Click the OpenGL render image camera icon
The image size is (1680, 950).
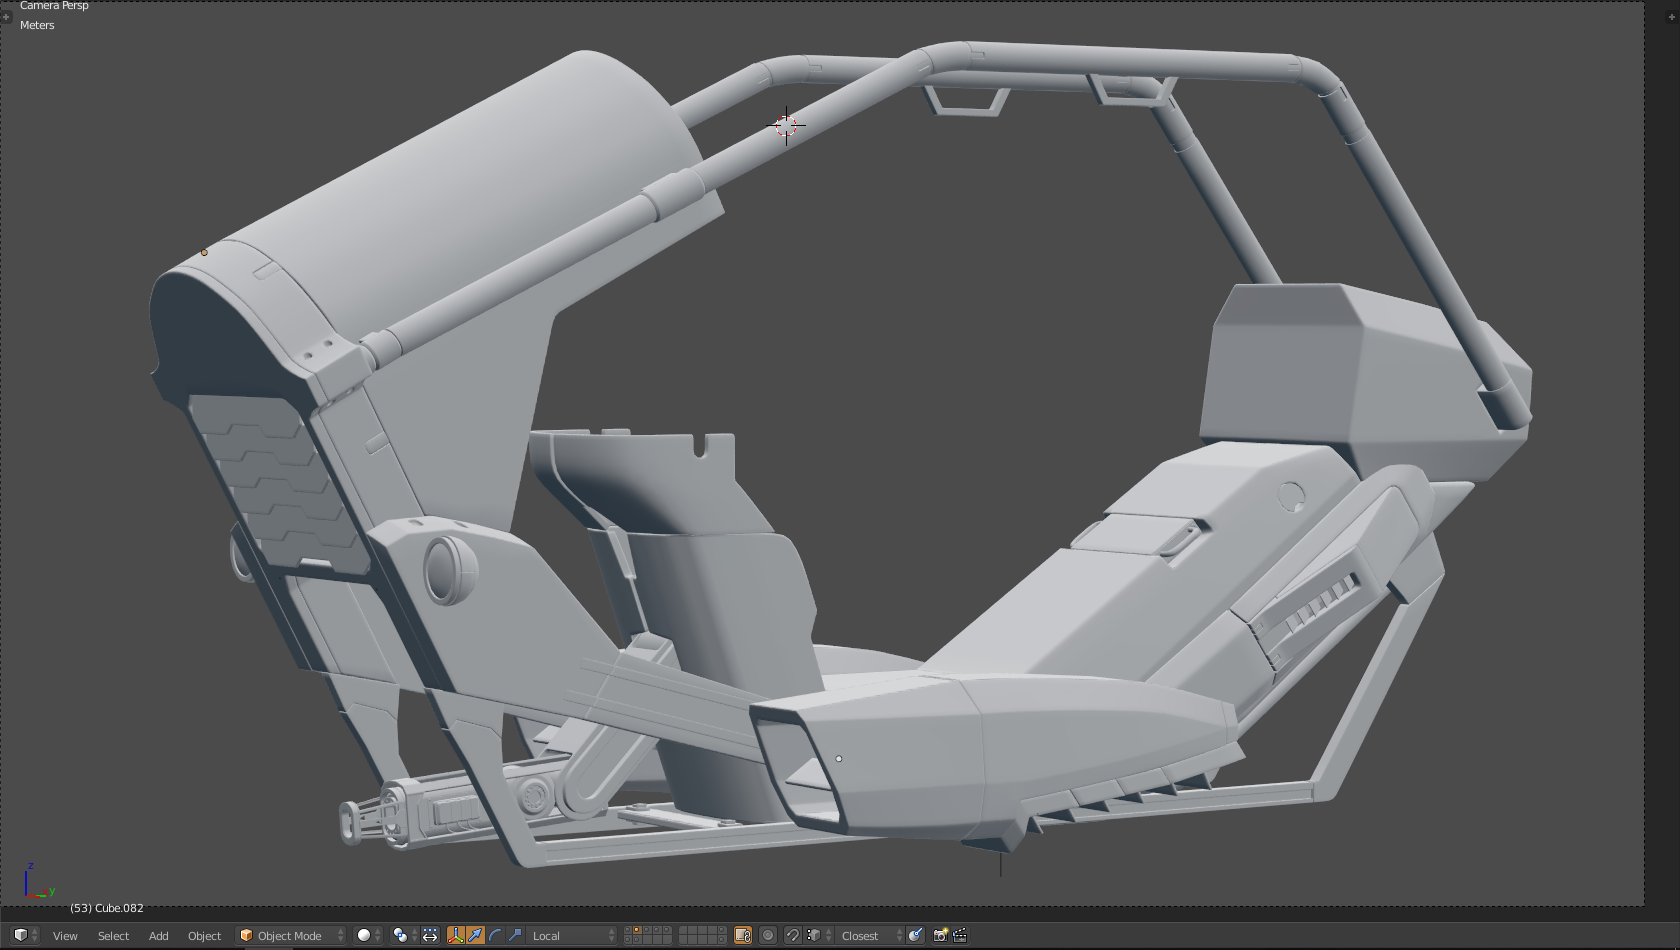click(940, 936)
